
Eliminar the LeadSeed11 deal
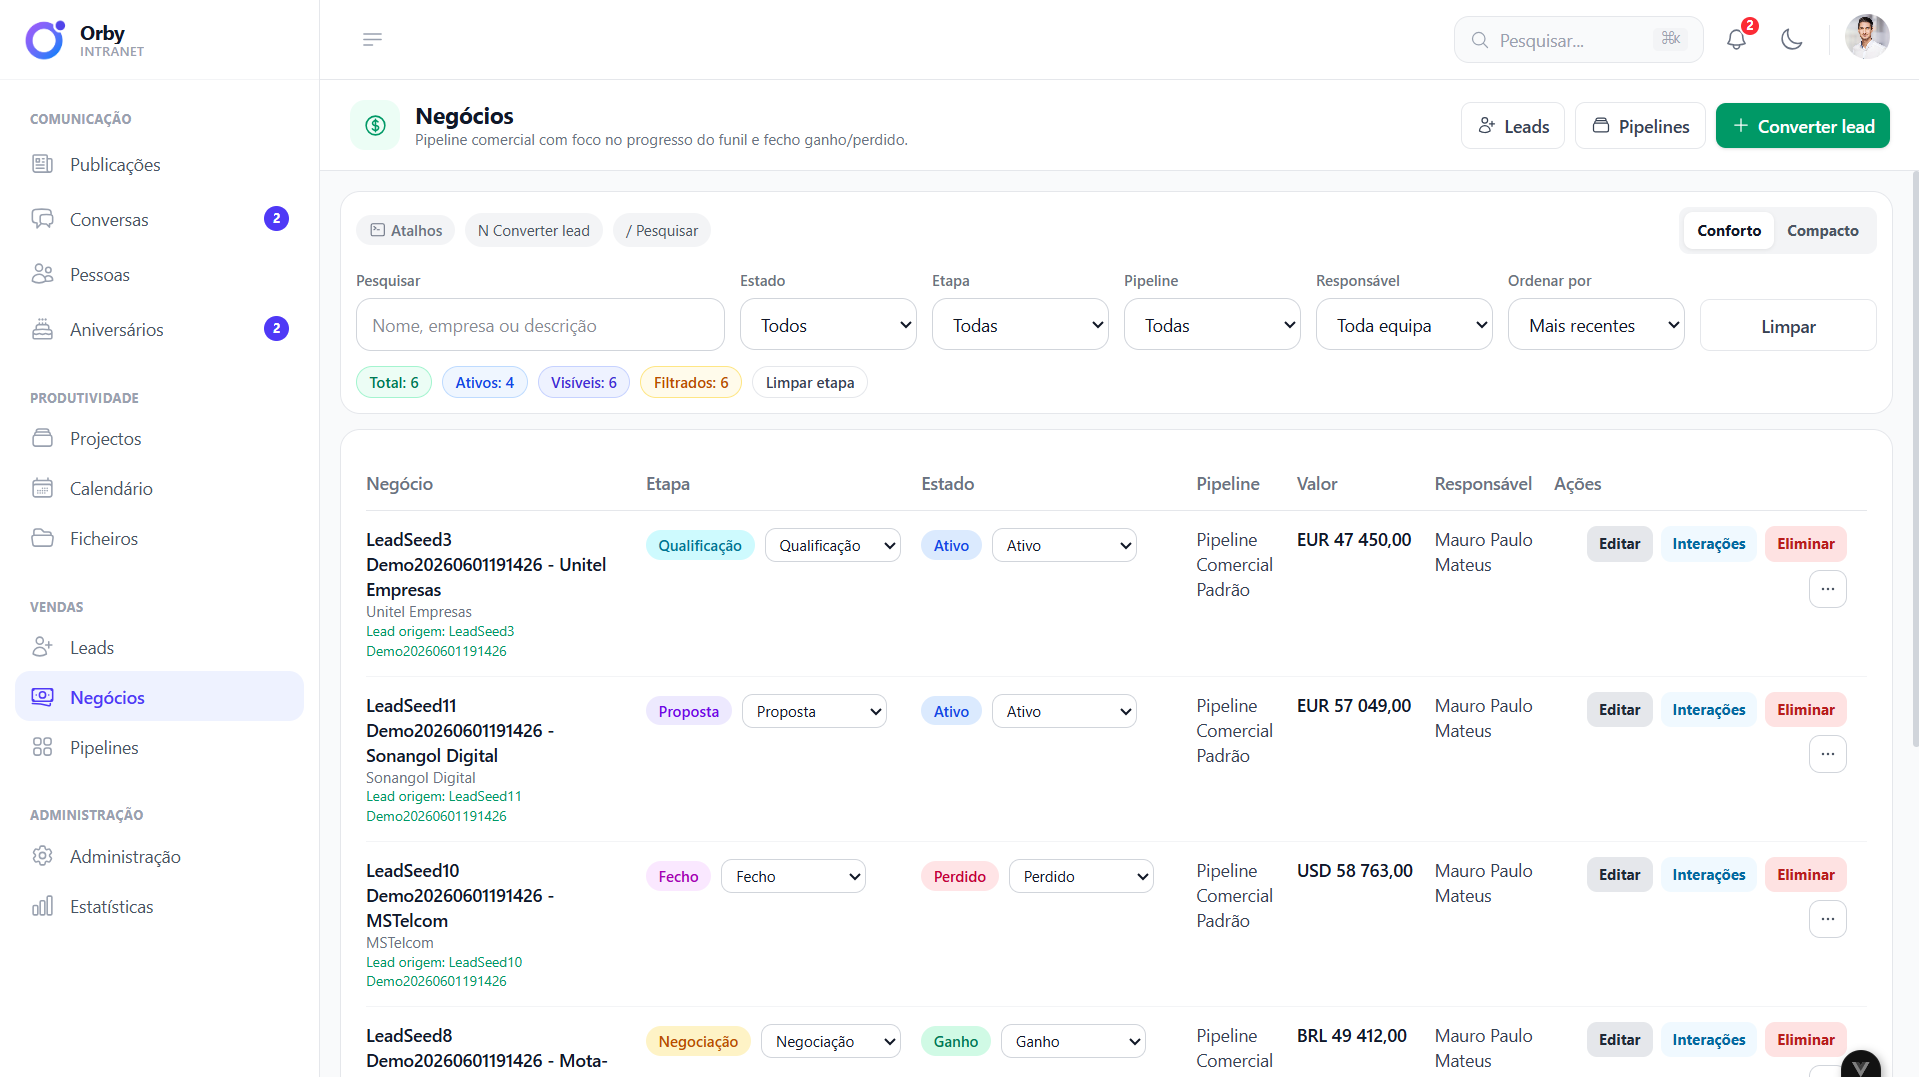tap(1805, 710)
